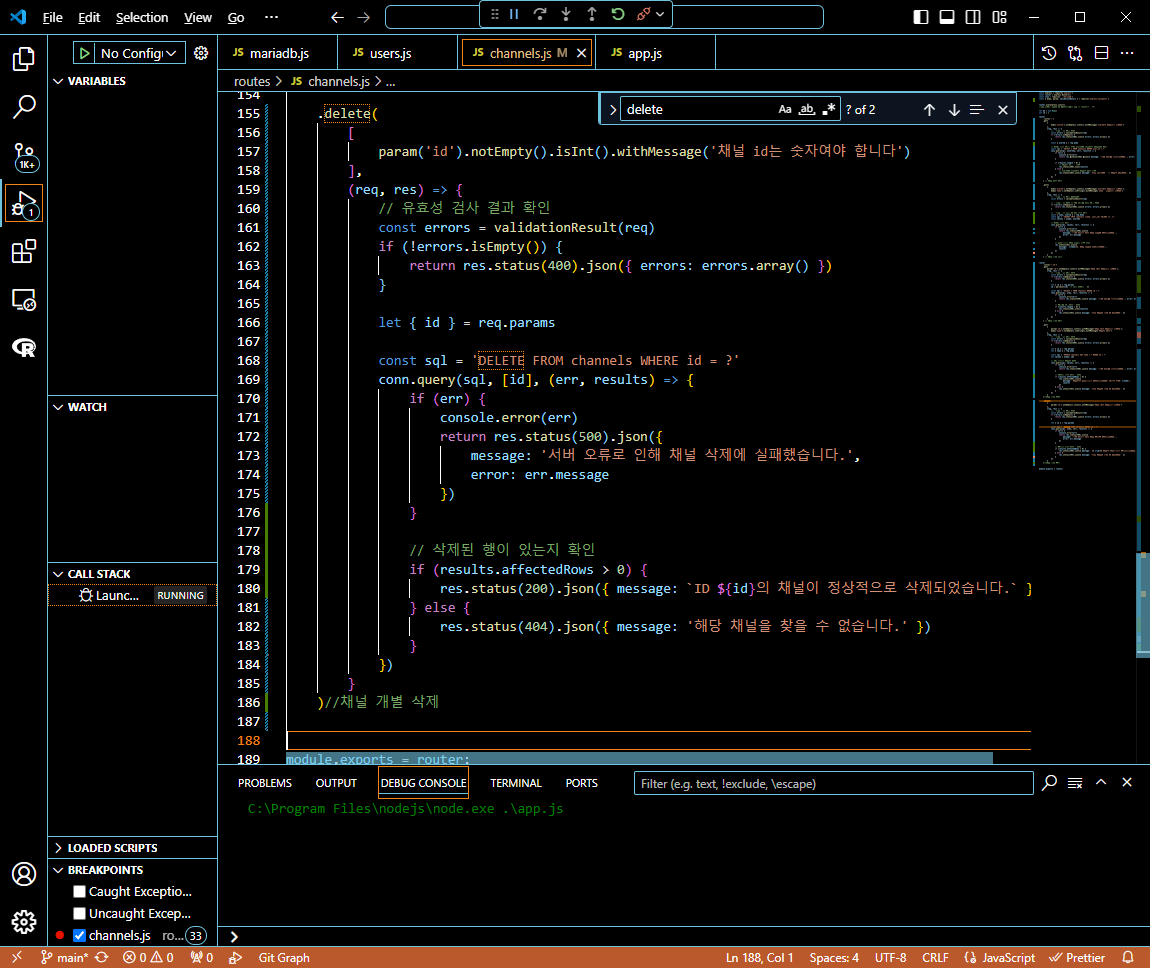Image resolution: width=1150 pixels, height=968 pixels.
Task: Check Caught Exceptions breakpoint
Action: (80, 892)
